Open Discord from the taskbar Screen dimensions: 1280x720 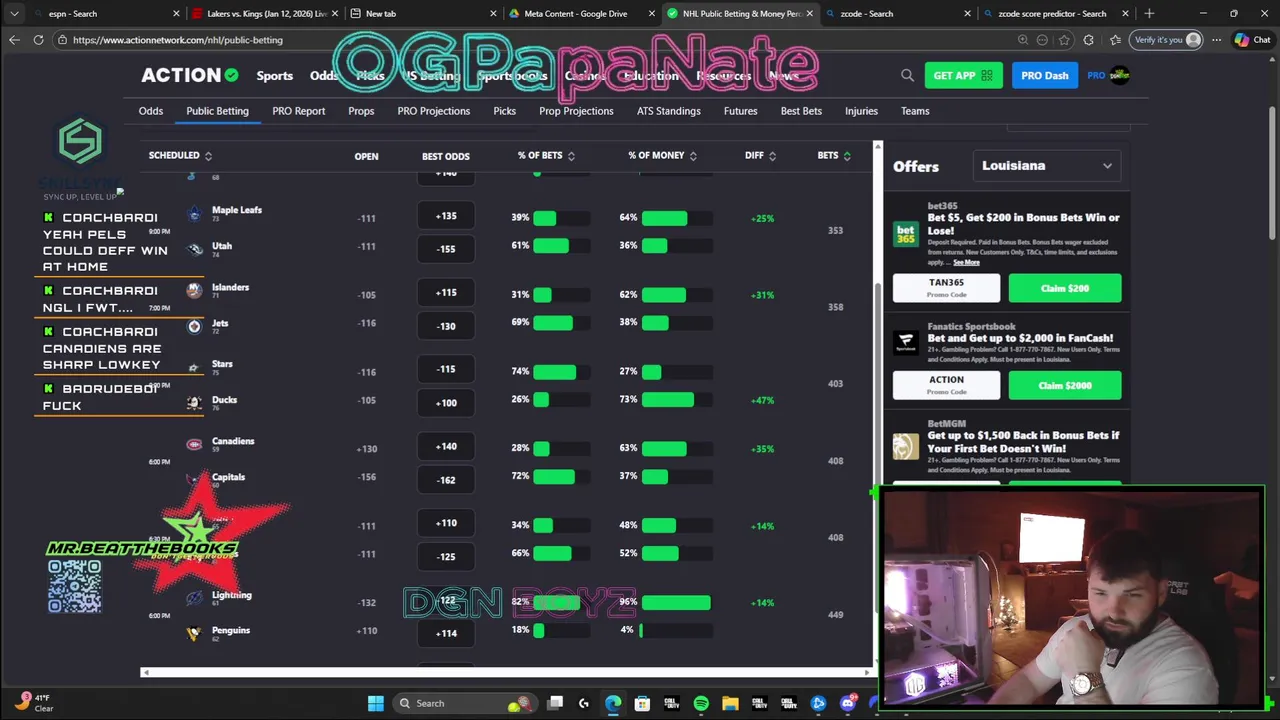click(848, 703)
